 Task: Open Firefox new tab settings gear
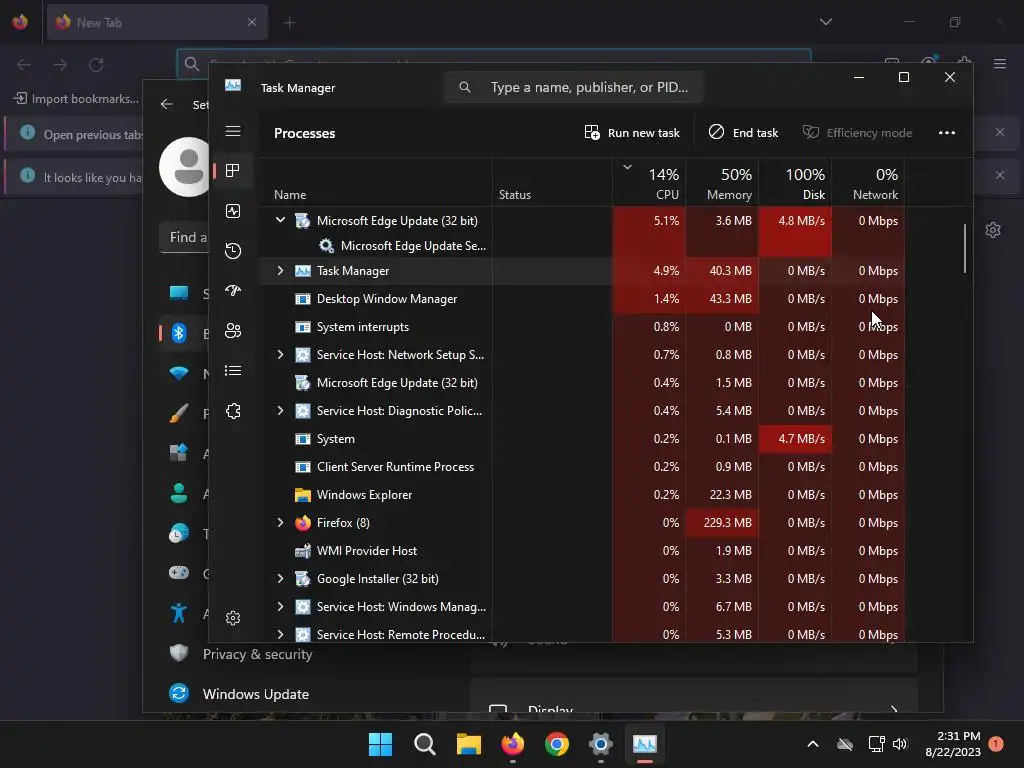point(993,230)
